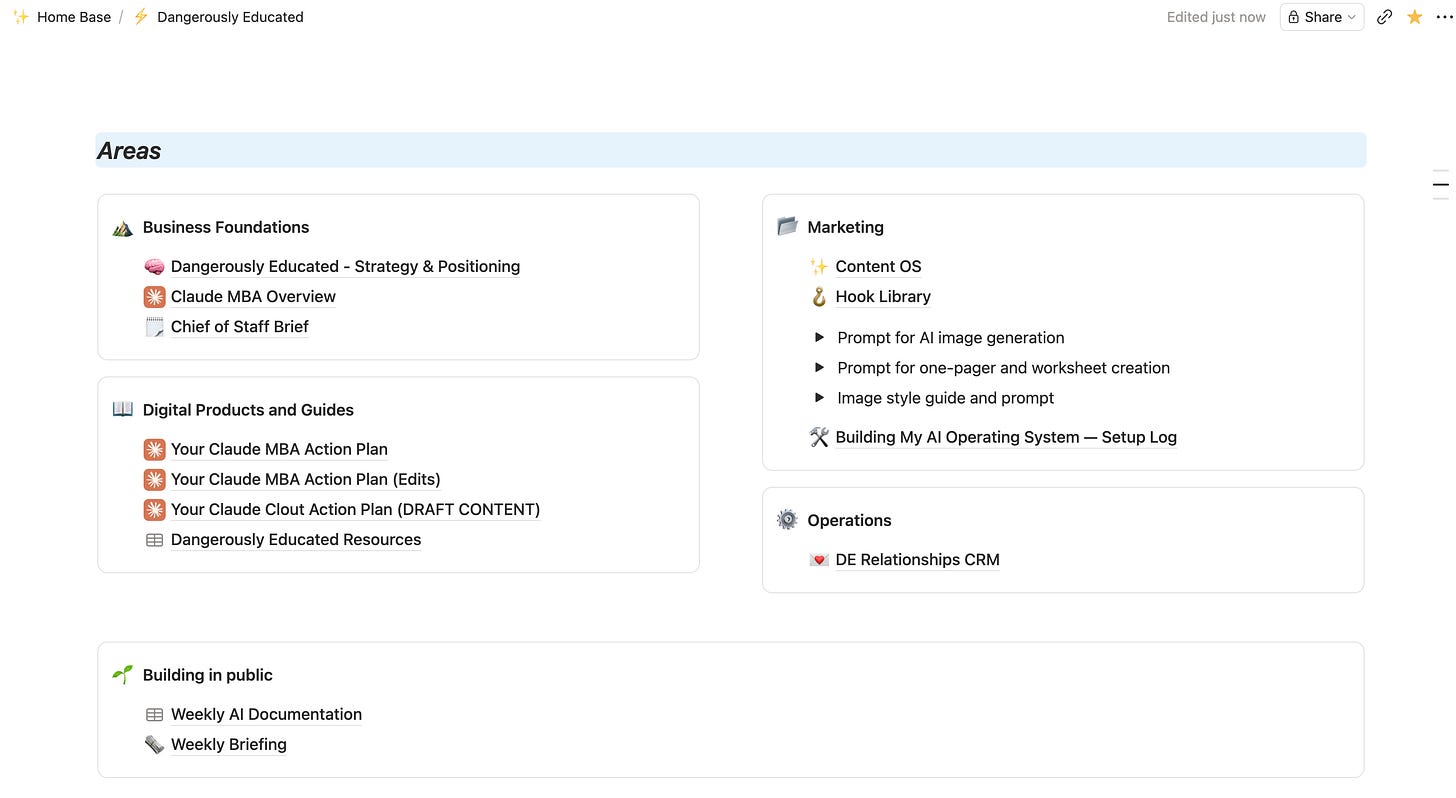Open the Claude MBA Overview page
1456x798 pixels.
[x=253, y=297]
